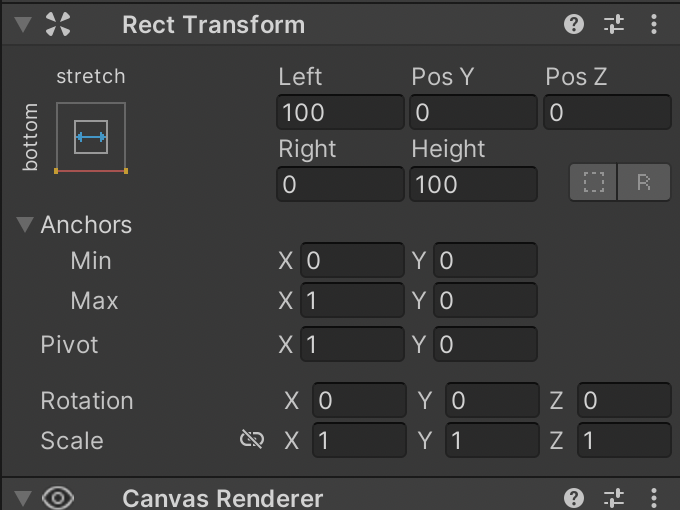Open Rect Transform preset settings icon
Image resolution: width=680 pixels, height=510 pixels.
tap(614, 24)
